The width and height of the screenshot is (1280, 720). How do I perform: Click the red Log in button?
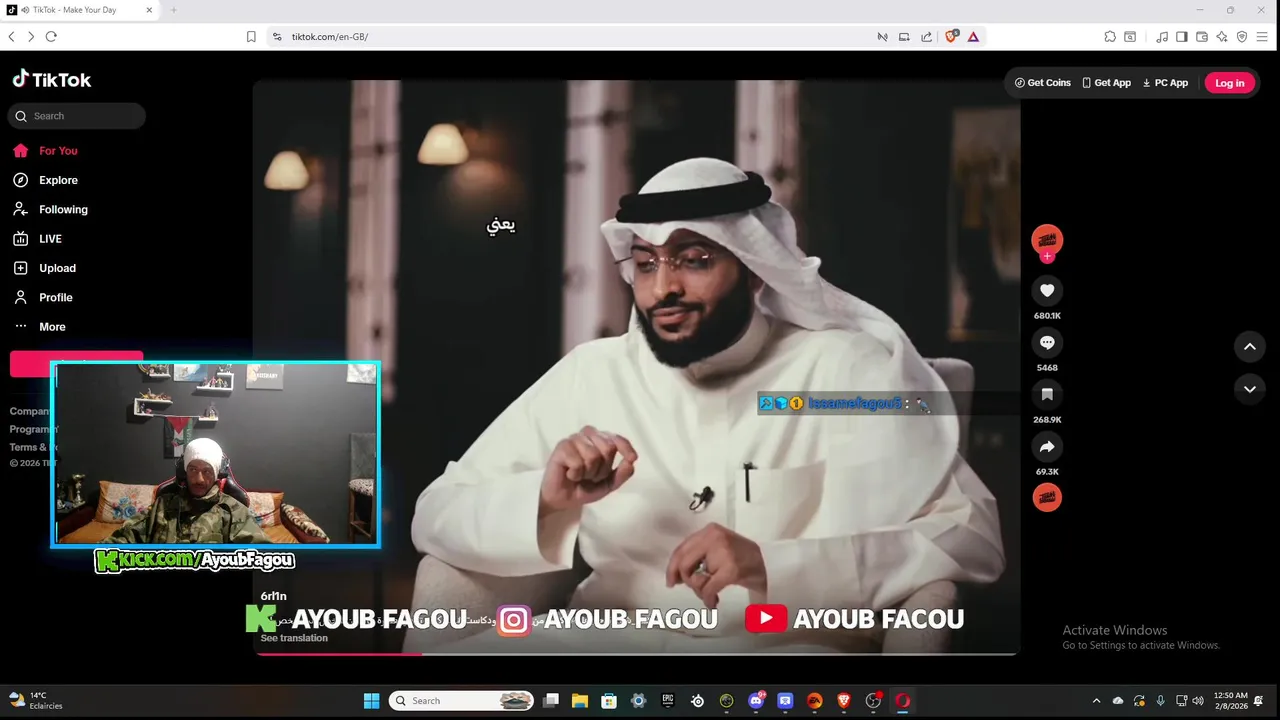1229,83
